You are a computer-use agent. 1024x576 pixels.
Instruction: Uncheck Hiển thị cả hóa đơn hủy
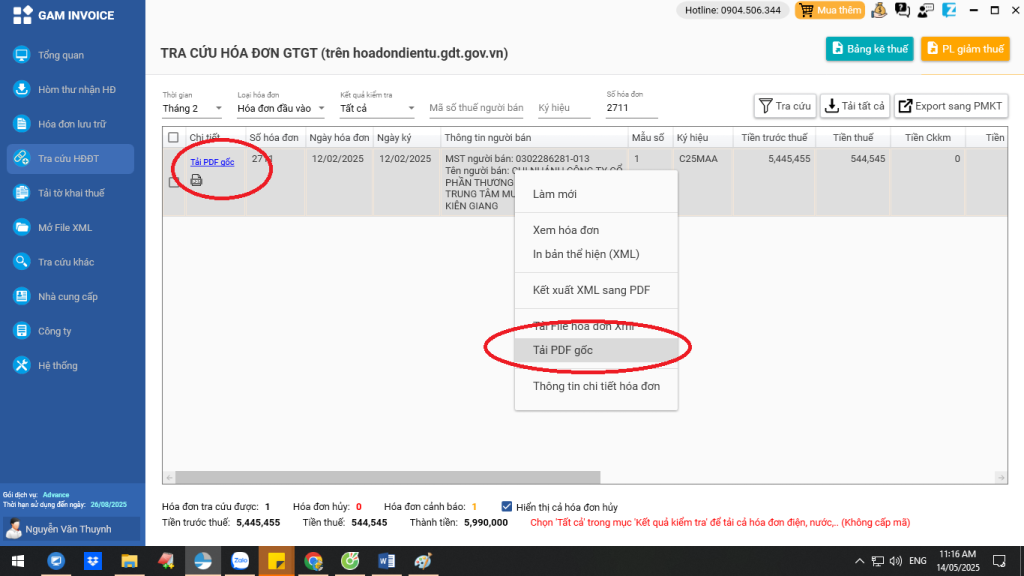(507, 506)
